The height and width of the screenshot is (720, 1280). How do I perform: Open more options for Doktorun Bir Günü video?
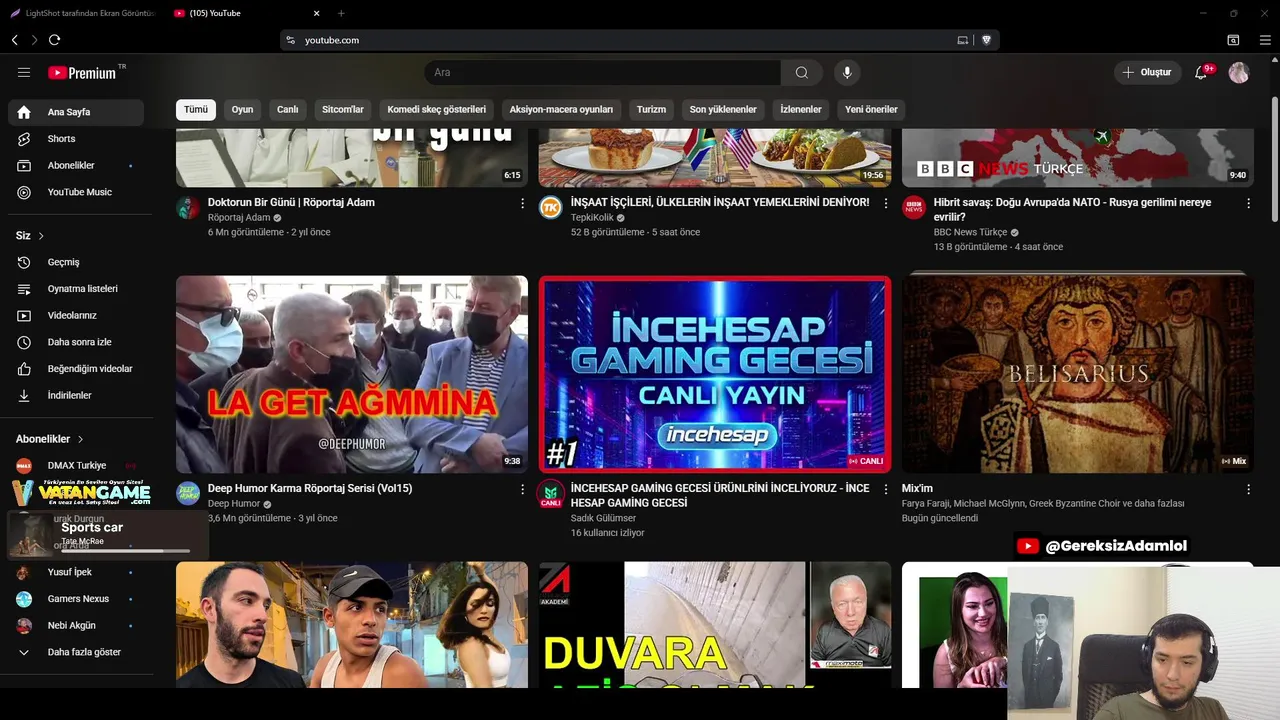522,203
